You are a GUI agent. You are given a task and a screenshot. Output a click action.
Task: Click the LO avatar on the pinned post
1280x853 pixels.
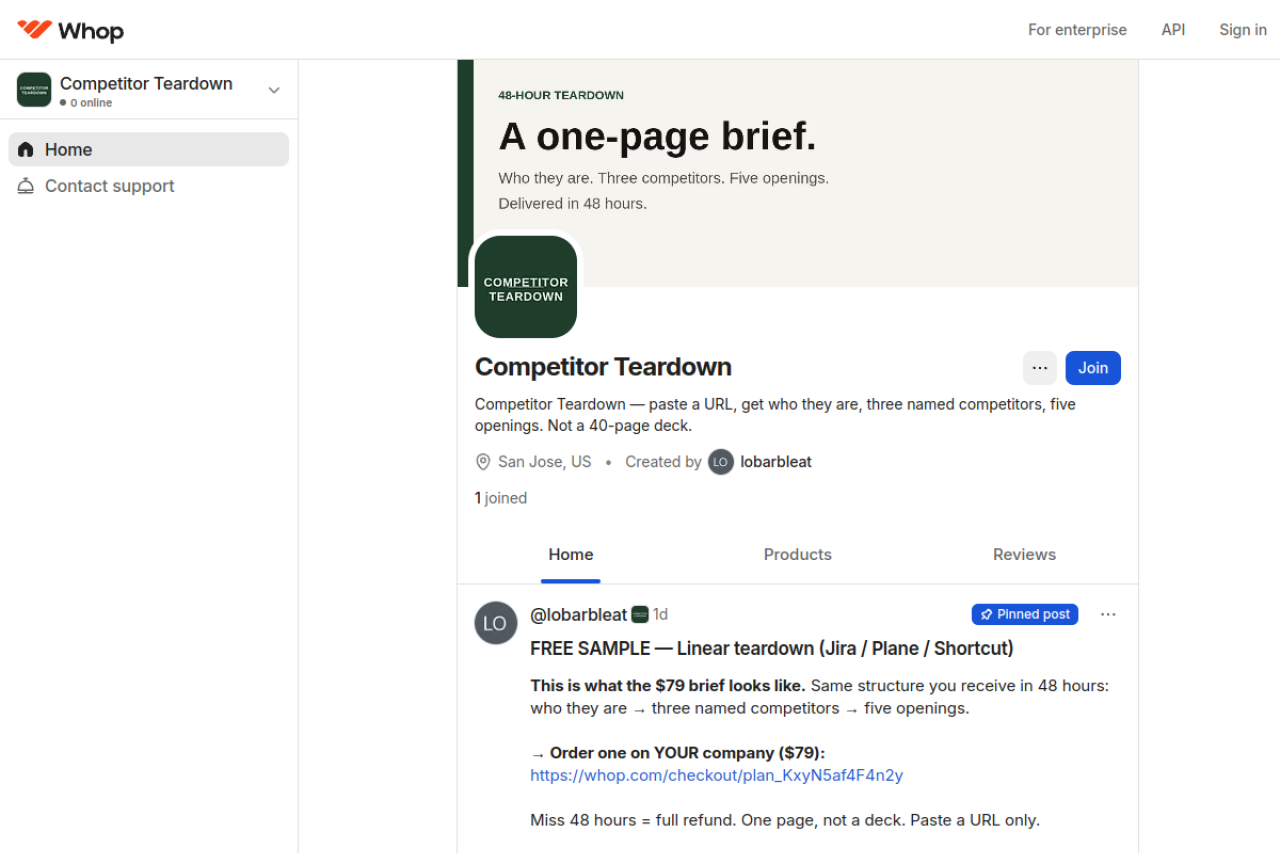(x=496, y=623)
